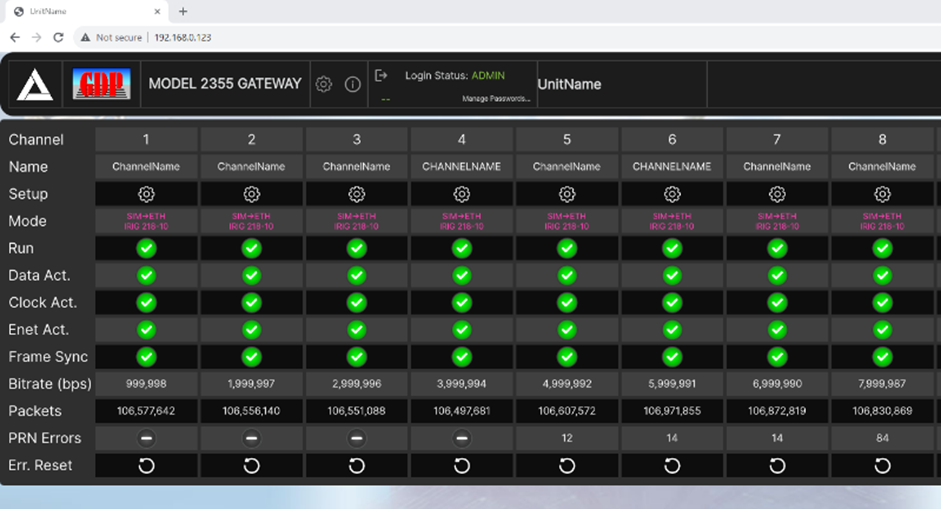Open the info icon in header

point(352,84)
